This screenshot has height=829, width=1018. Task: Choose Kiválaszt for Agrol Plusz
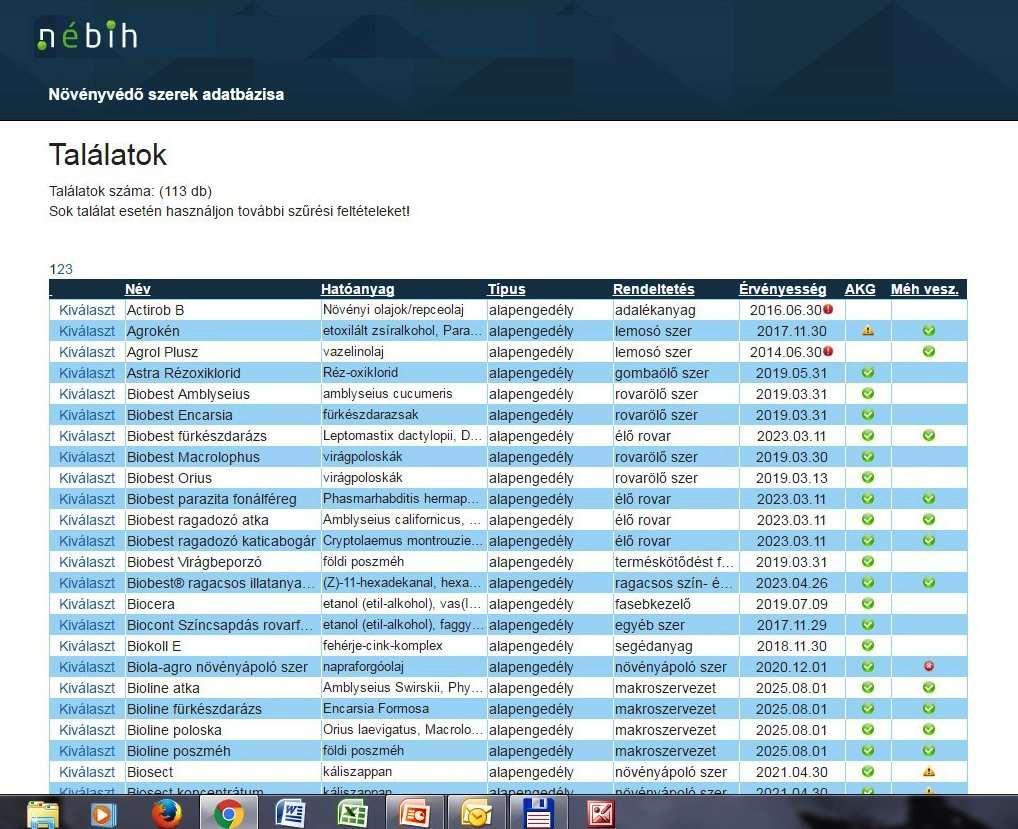point(87,352)
